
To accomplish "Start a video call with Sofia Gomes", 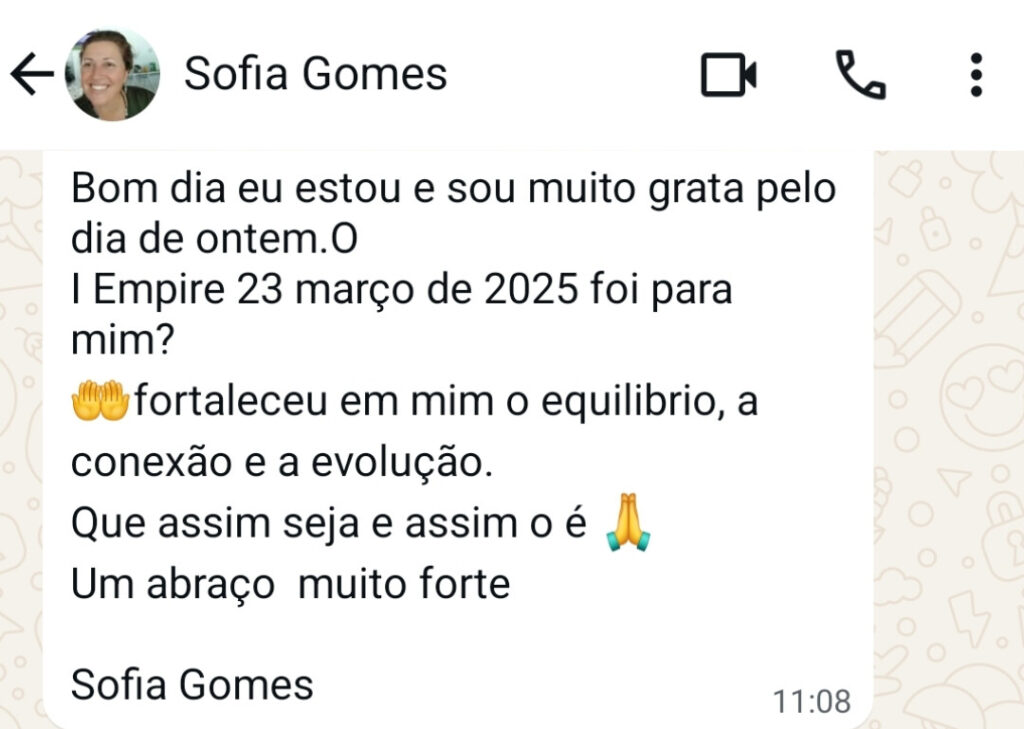I will click(728, 76).
